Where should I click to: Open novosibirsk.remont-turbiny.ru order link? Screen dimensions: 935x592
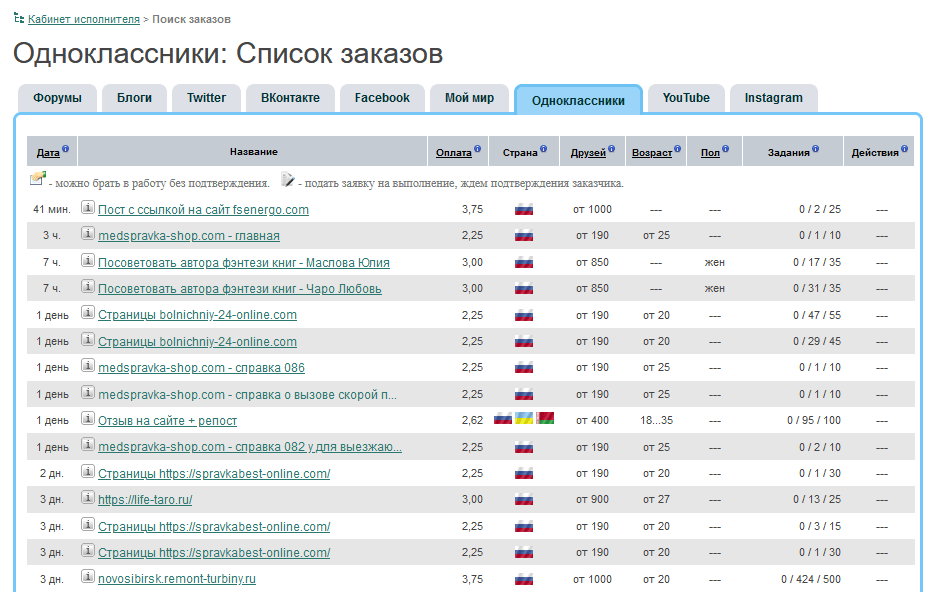pos(177,579)
